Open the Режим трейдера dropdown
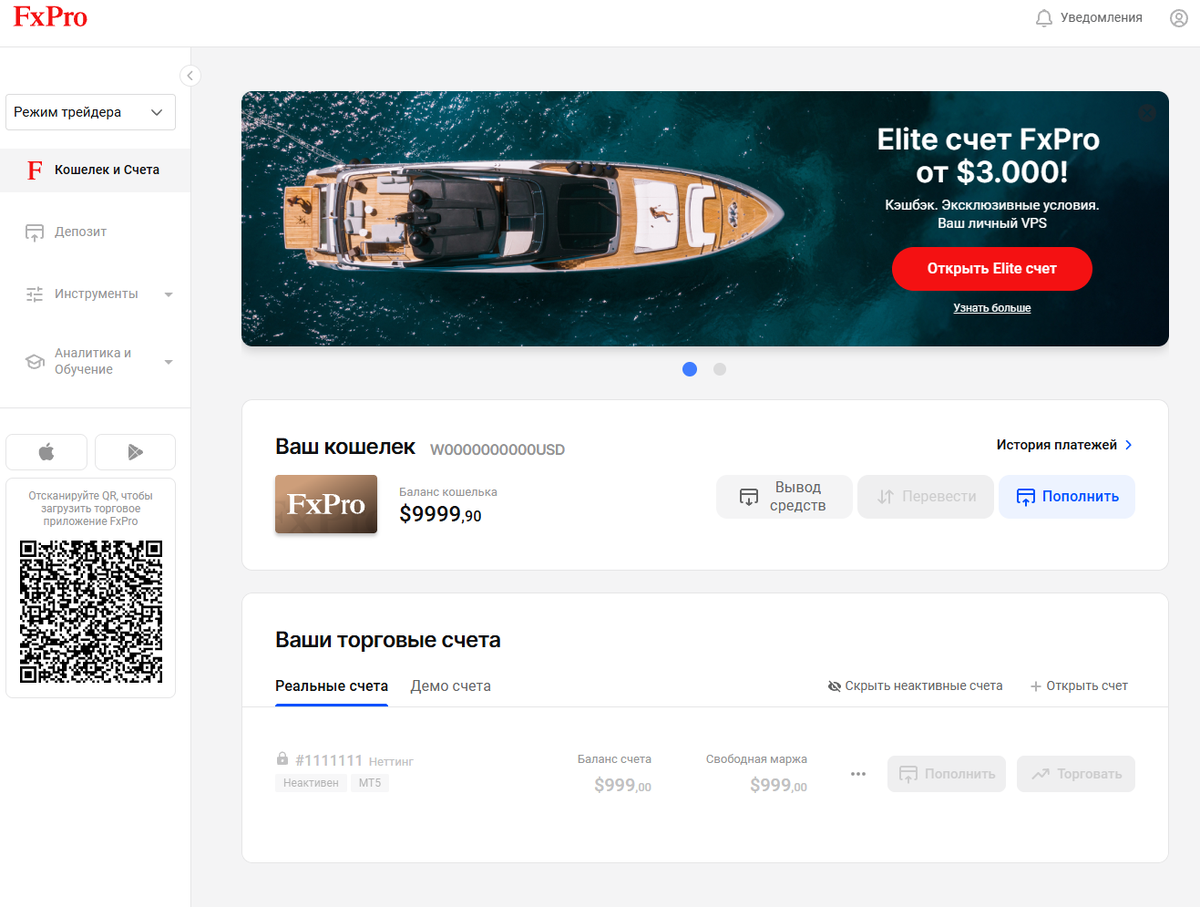The width and height of the screenshot is (1200, 907). pos(90,112)
